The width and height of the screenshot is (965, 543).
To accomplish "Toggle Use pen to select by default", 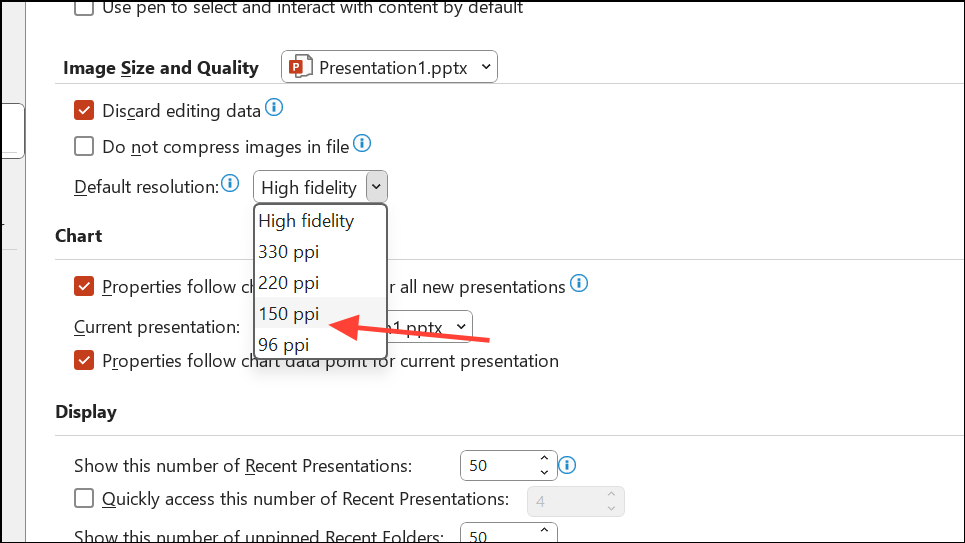I will 85,8.
